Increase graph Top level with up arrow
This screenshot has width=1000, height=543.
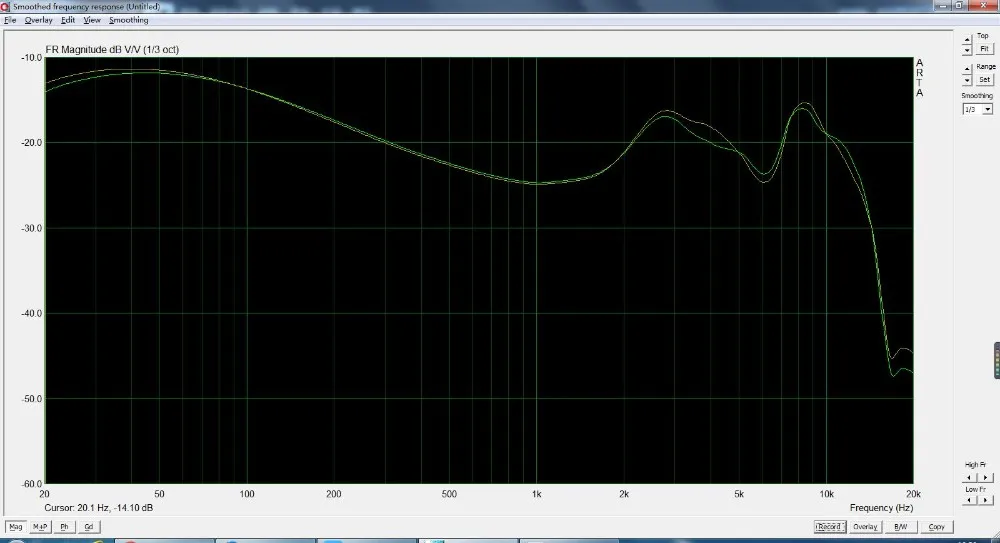(x=967, y=40)
